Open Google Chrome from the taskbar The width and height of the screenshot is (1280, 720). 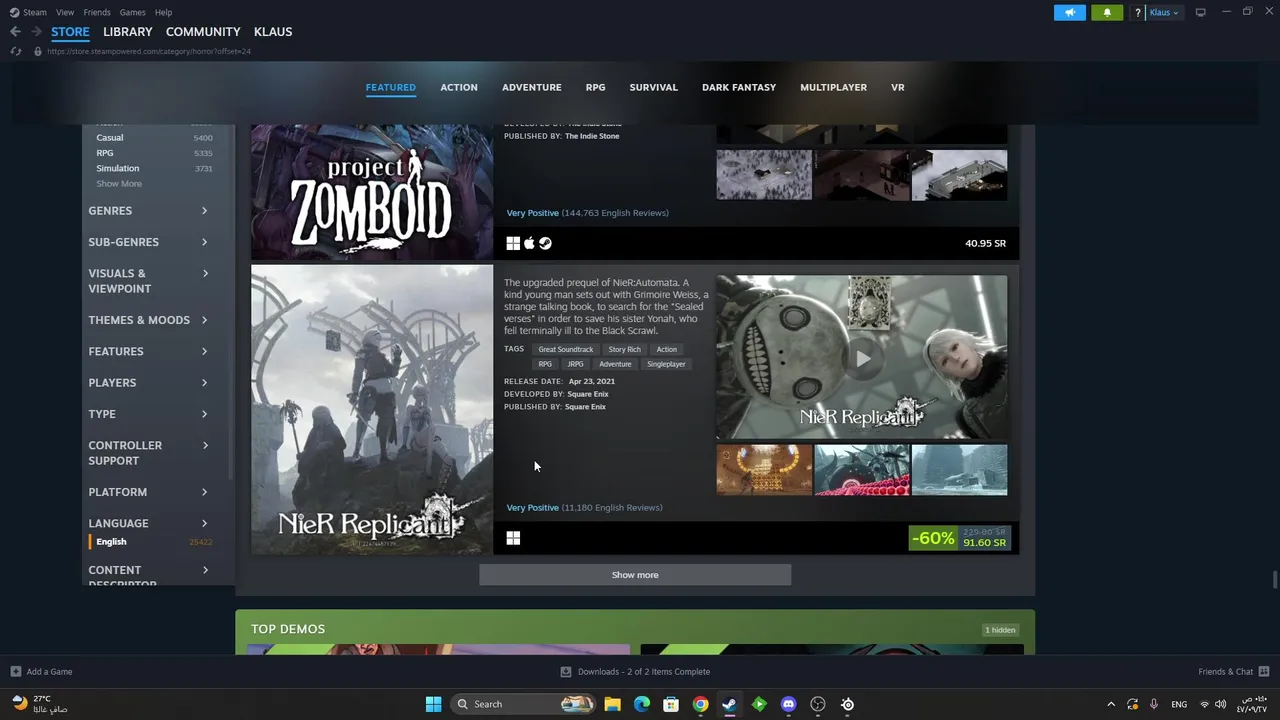click(x=700, y=704)
